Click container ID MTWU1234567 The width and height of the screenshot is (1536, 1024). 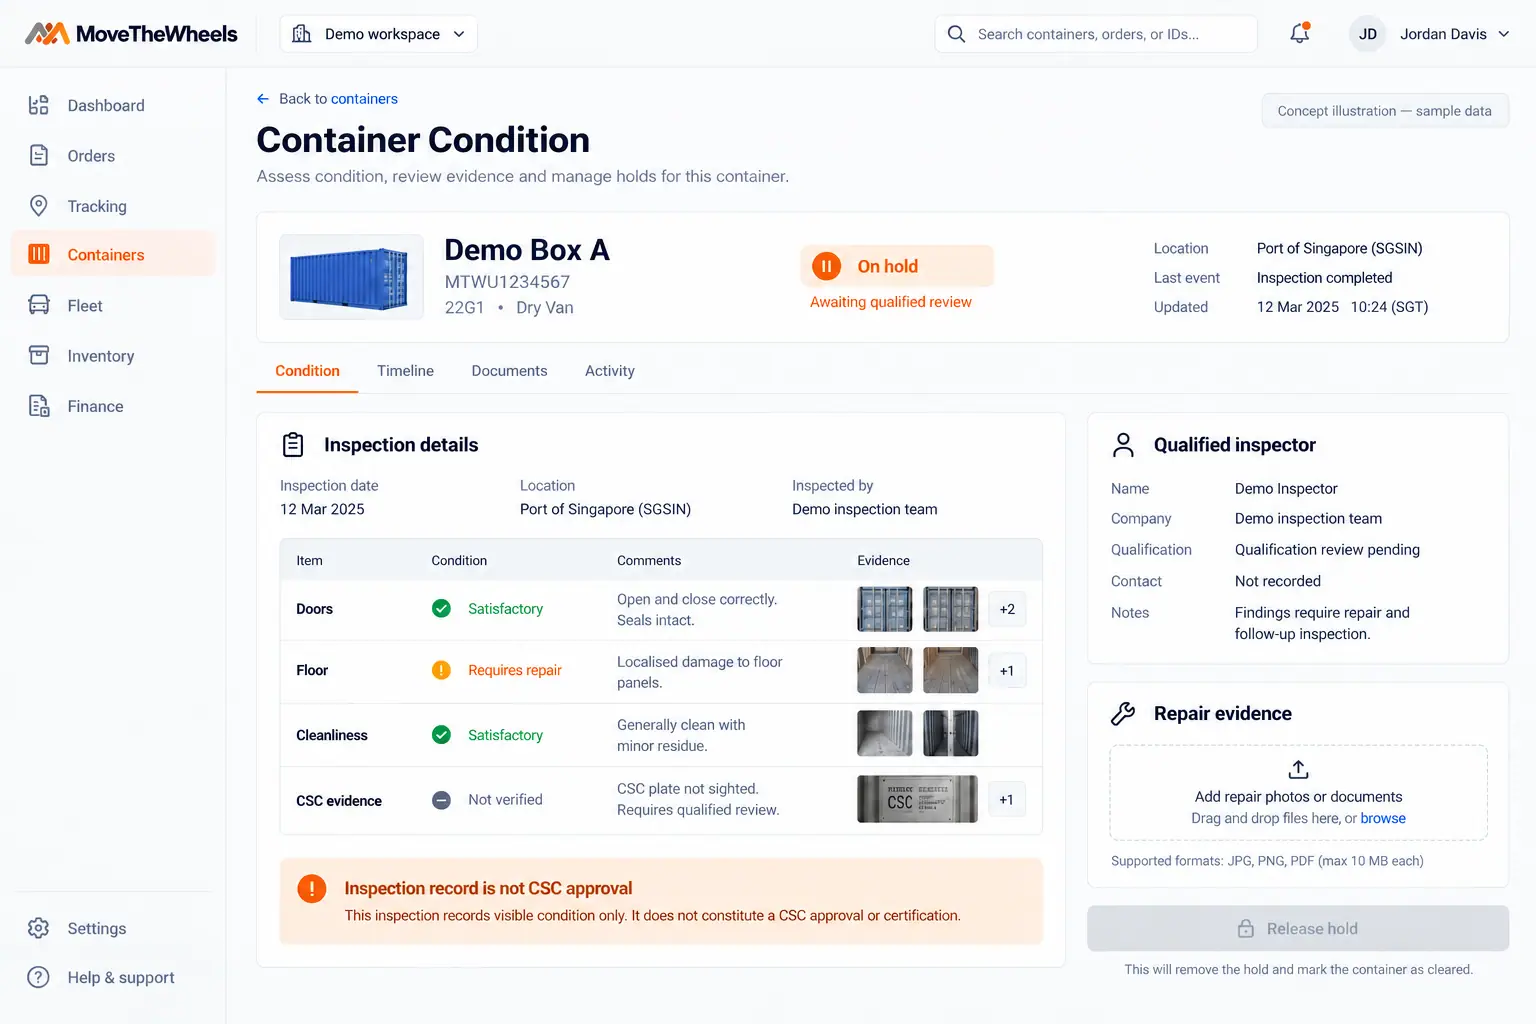(507, 282)
